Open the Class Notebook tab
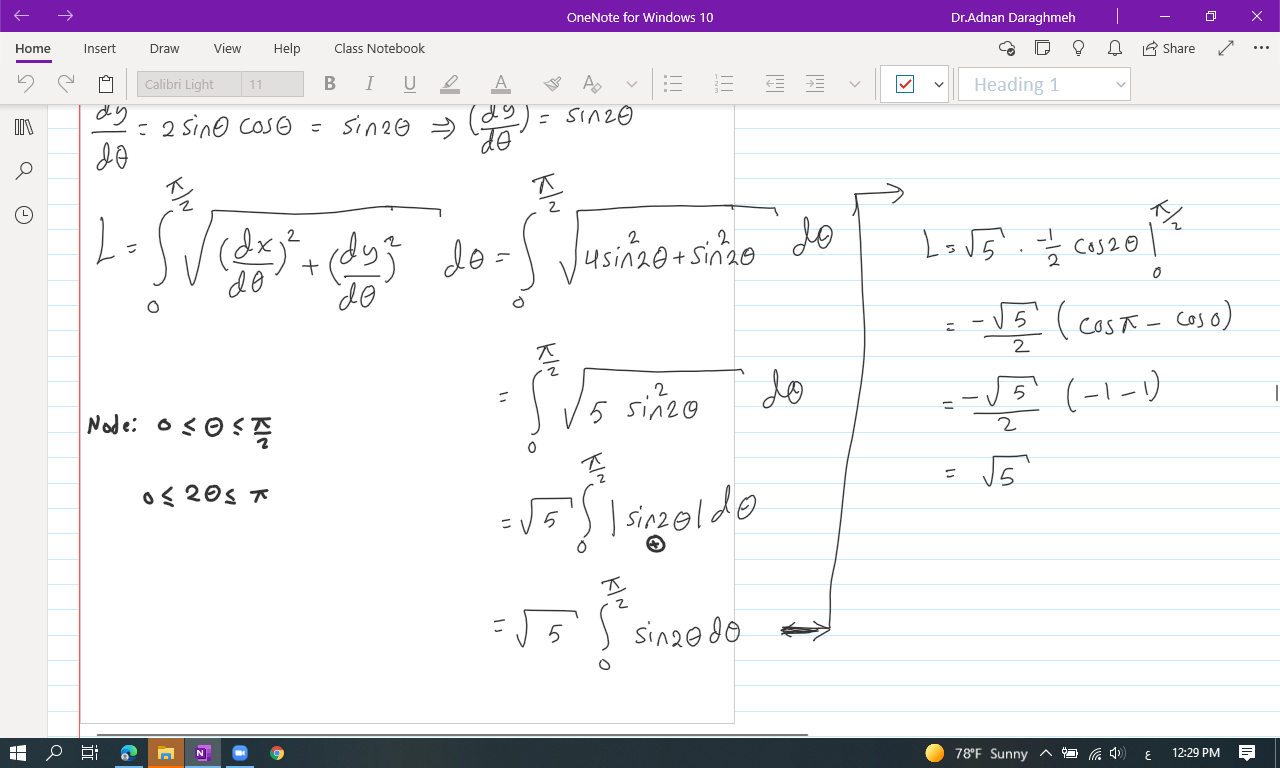The width and height of the screenshot is (1280, 768). click(x=379, y=48)
